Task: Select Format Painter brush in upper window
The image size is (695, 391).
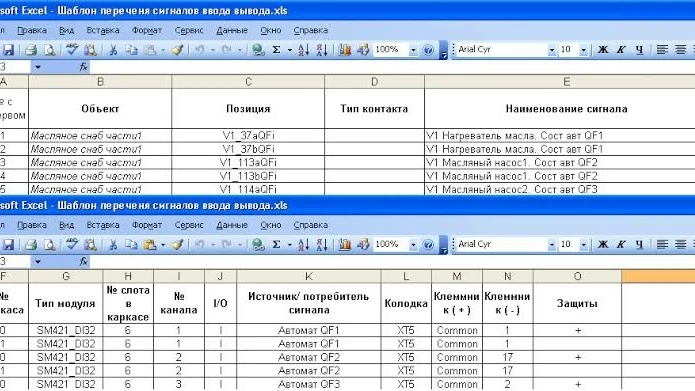Action: pyautogui.click(x=178, y=50)
